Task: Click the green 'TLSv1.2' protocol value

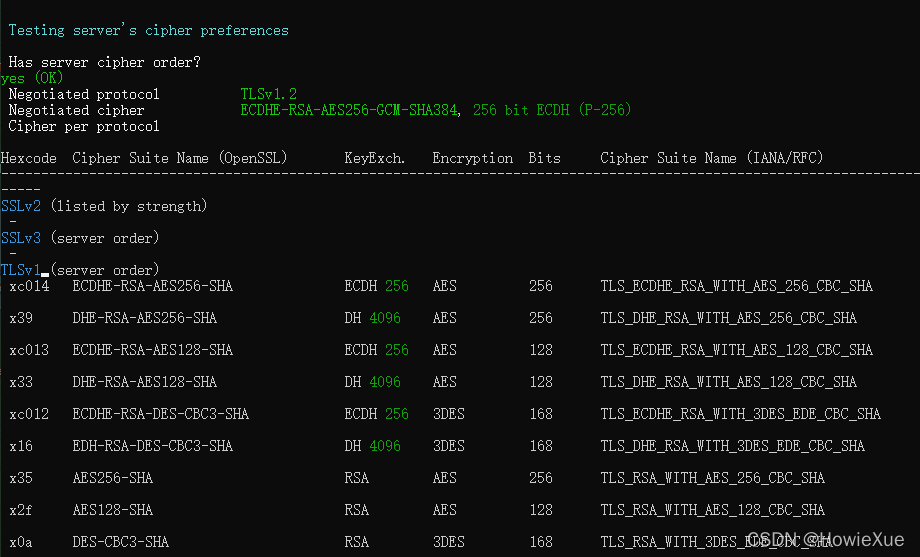Action: coord(269,94)
